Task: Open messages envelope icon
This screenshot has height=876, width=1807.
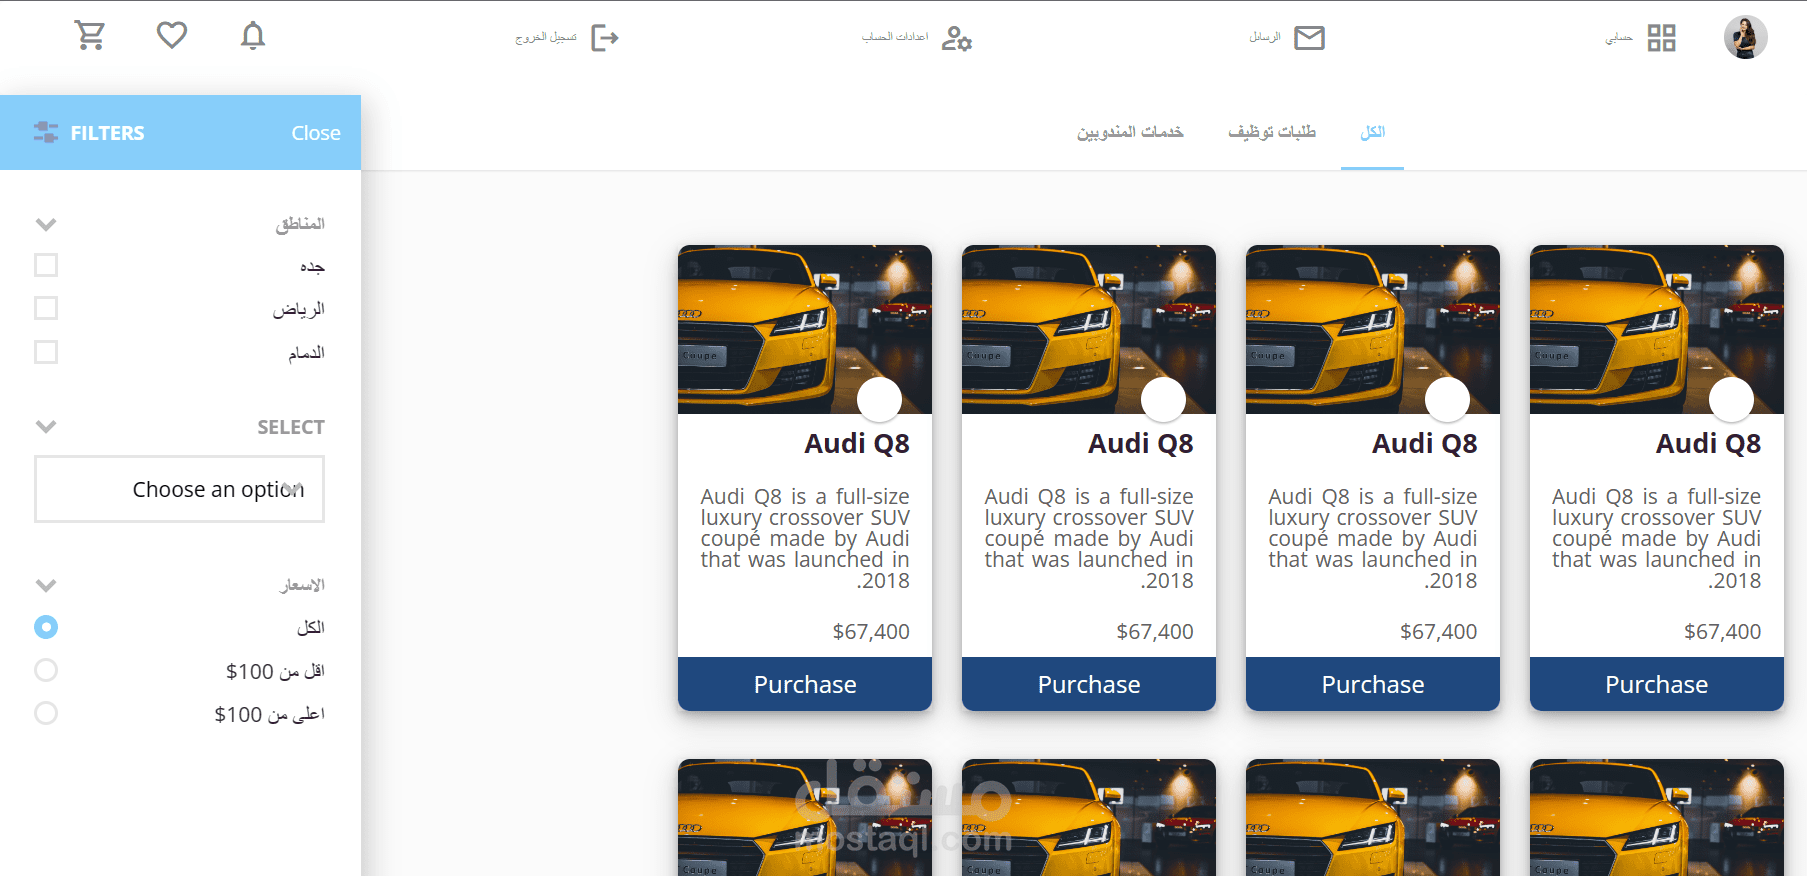Action: tap(1309, 38)
